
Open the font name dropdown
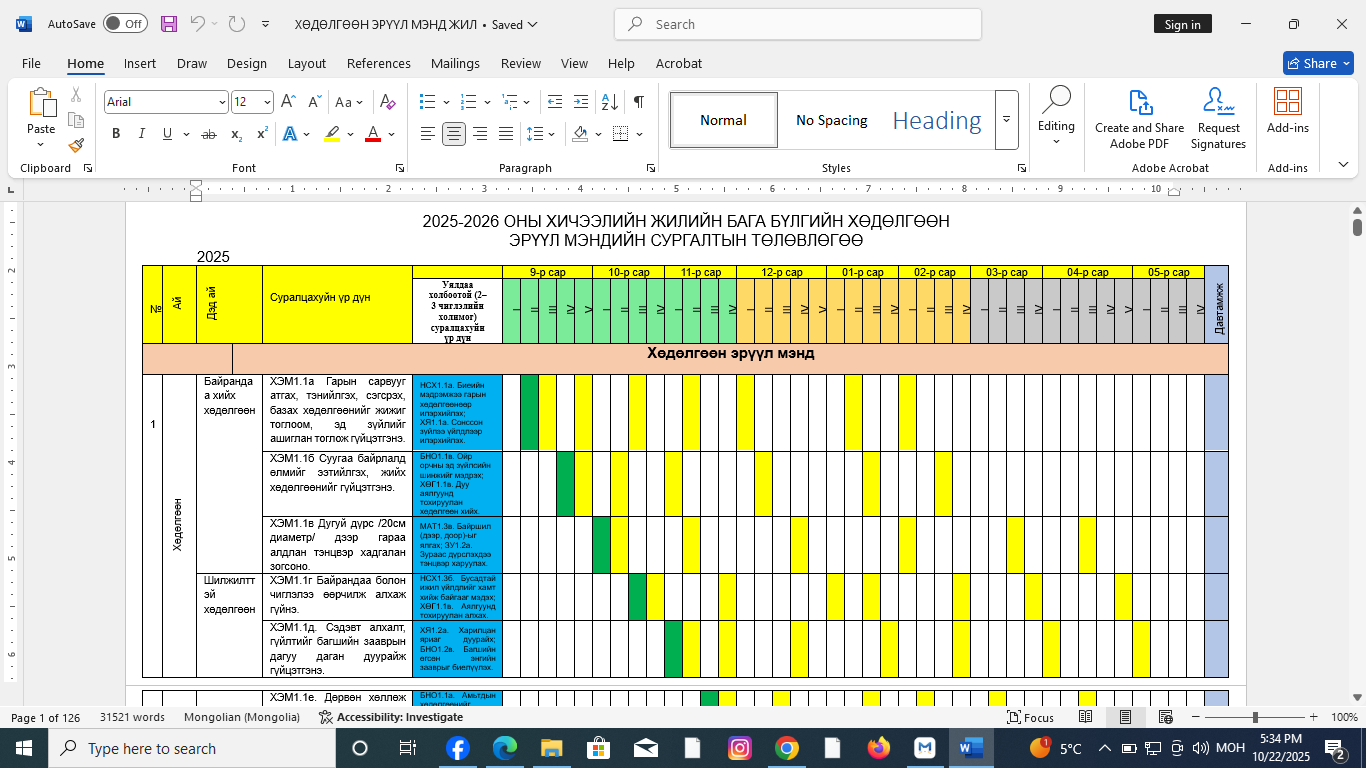tap(222, 102)
